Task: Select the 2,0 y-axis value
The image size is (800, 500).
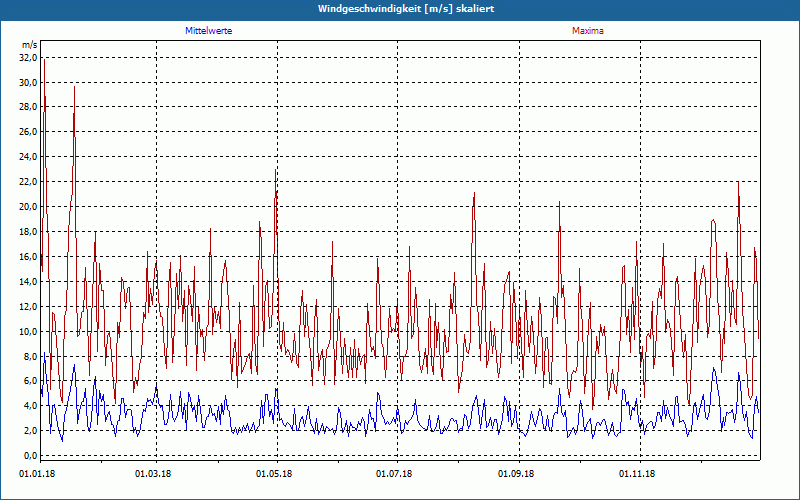Action: click(x=31, y=431)
